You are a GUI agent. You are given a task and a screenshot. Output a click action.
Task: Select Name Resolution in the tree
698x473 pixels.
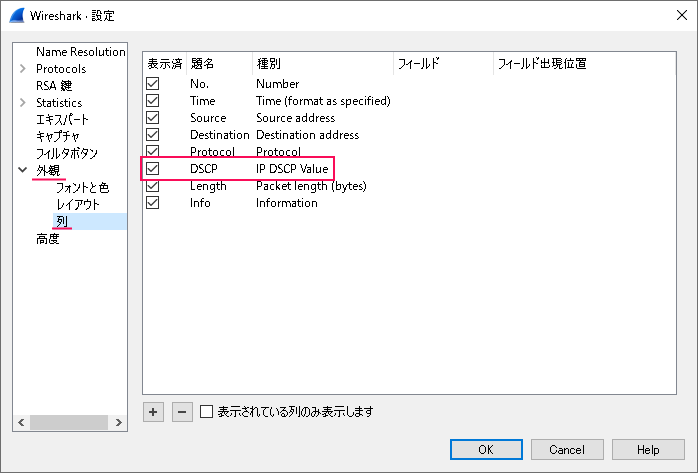coord(81,52)
